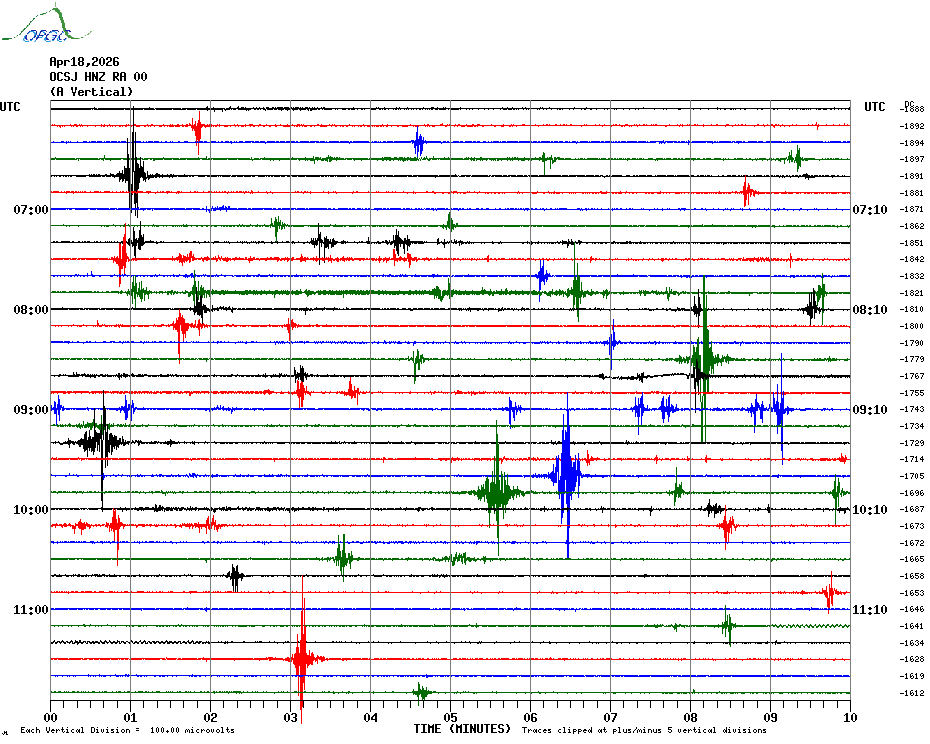Viewport: 930px width, 744px height.
Task: Click the DC offset value -1687
Action: click(912, 510)
